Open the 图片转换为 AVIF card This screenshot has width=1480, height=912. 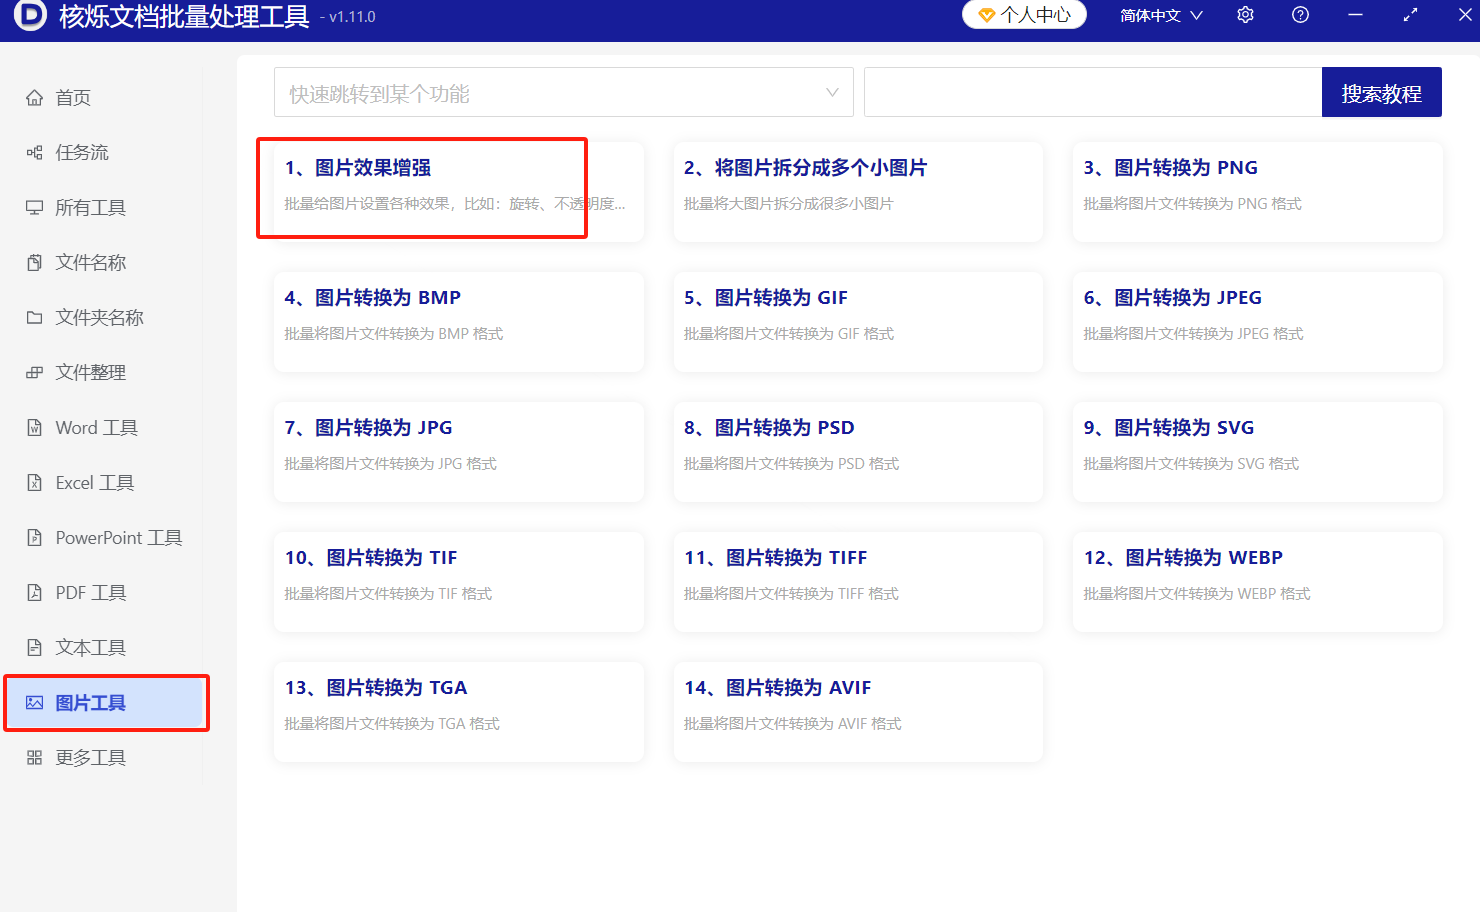pos(857,710)
